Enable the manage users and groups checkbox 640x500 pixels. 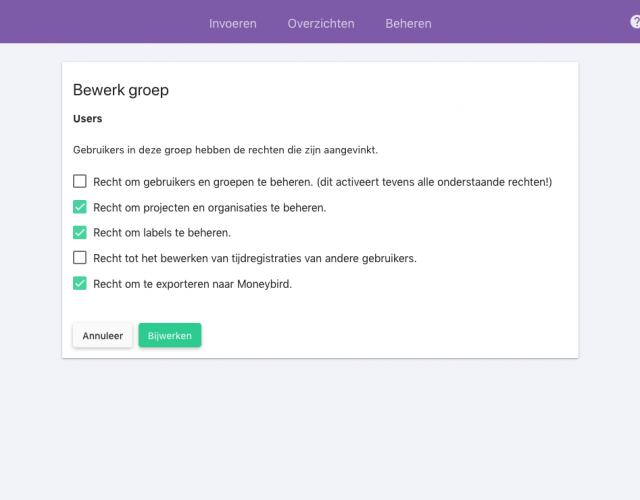click(x=80, y=181)
